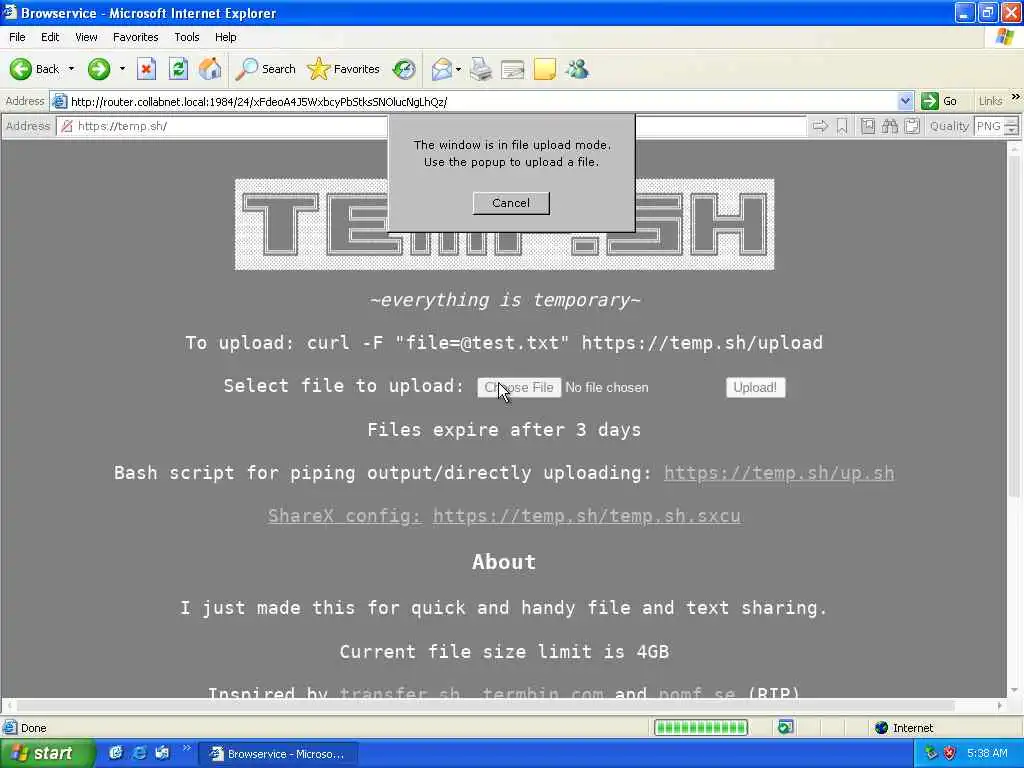1024x768 pixels.
Task: Click the Browservice clipboard icon
Action: [x=912, y=126]
